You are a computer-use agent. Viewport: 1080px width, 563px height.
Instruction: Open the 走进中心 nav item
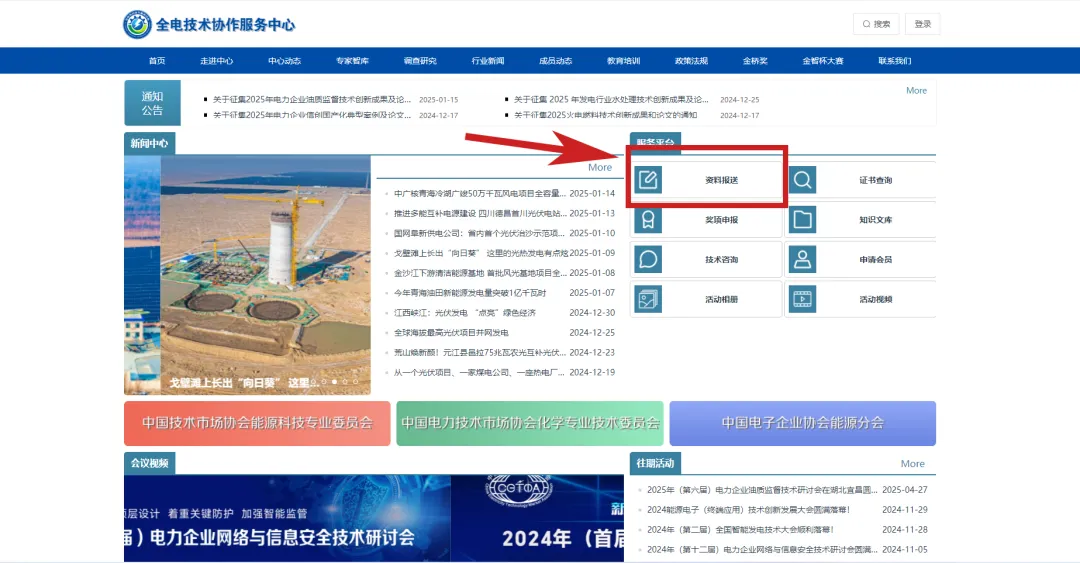pyautogui.click(x=216, y=61)
